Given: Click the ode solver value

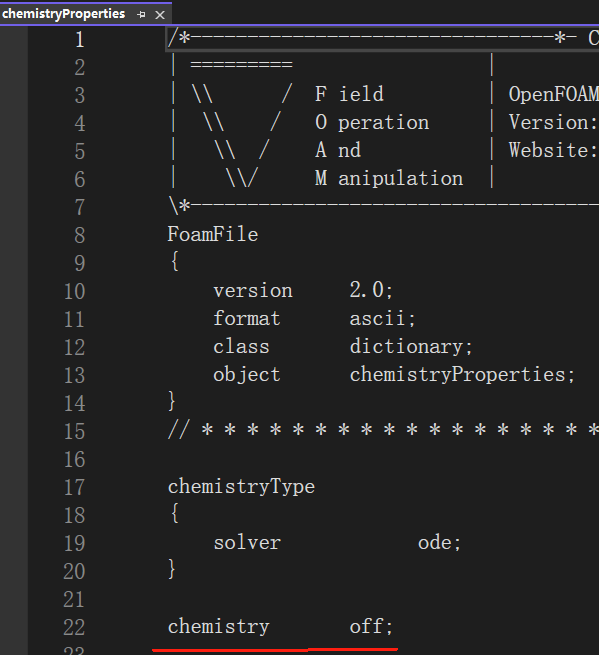Looking at the screenshot, I should coord(439,543).
